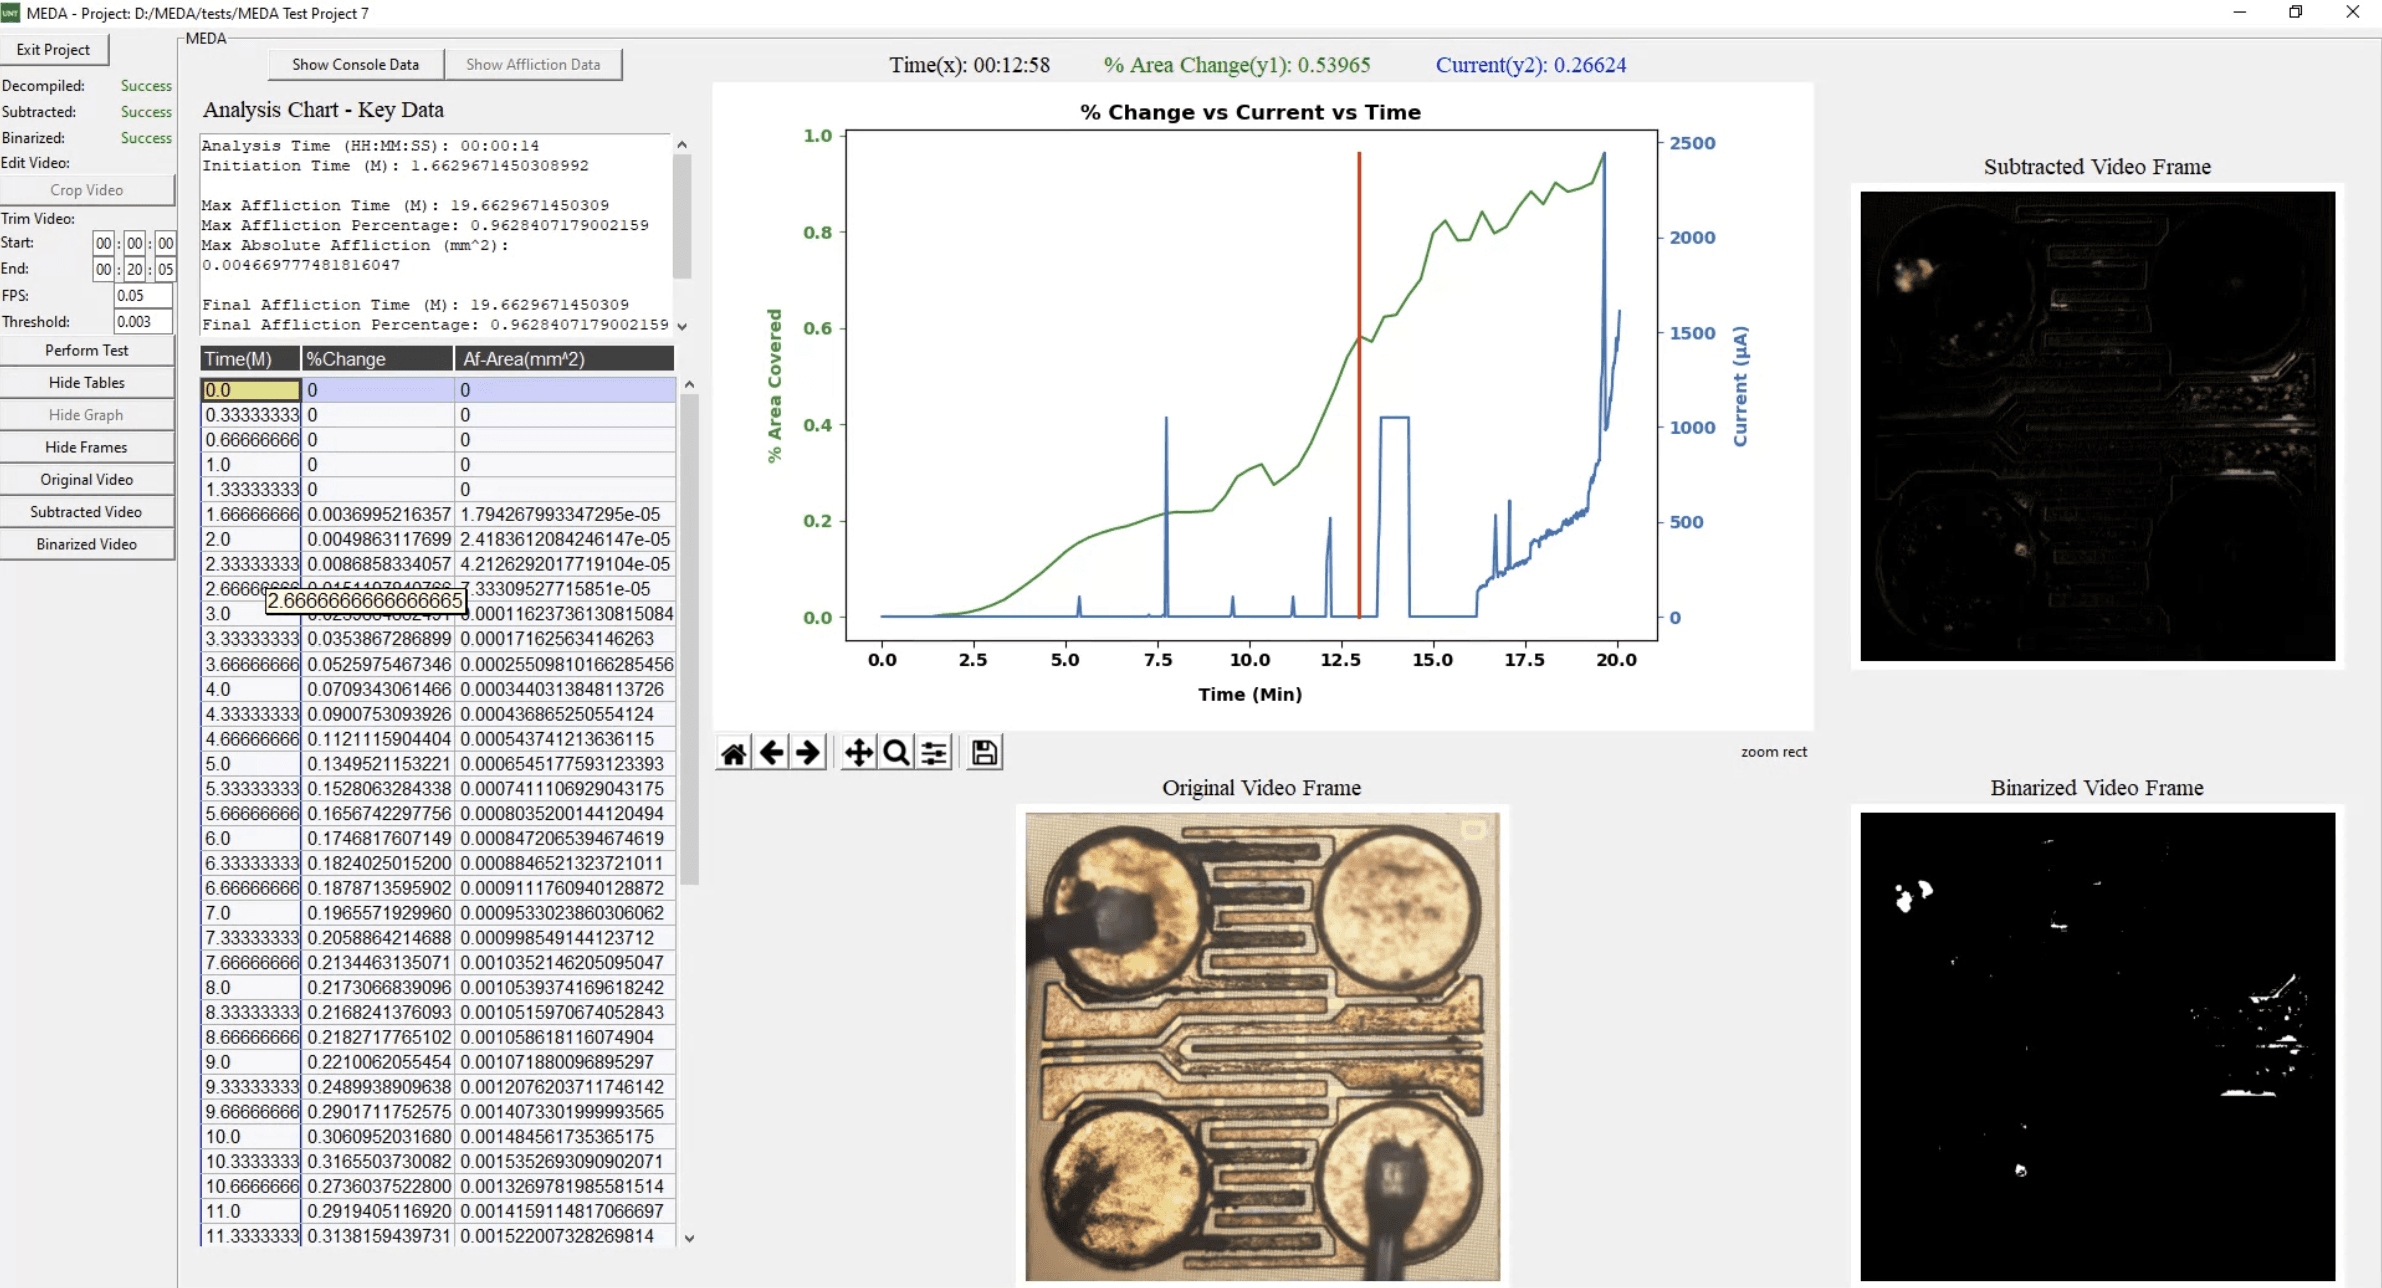2382x1288 pixels.
Task: Open Show Console Data tab
Action: [x=355, y=64]
